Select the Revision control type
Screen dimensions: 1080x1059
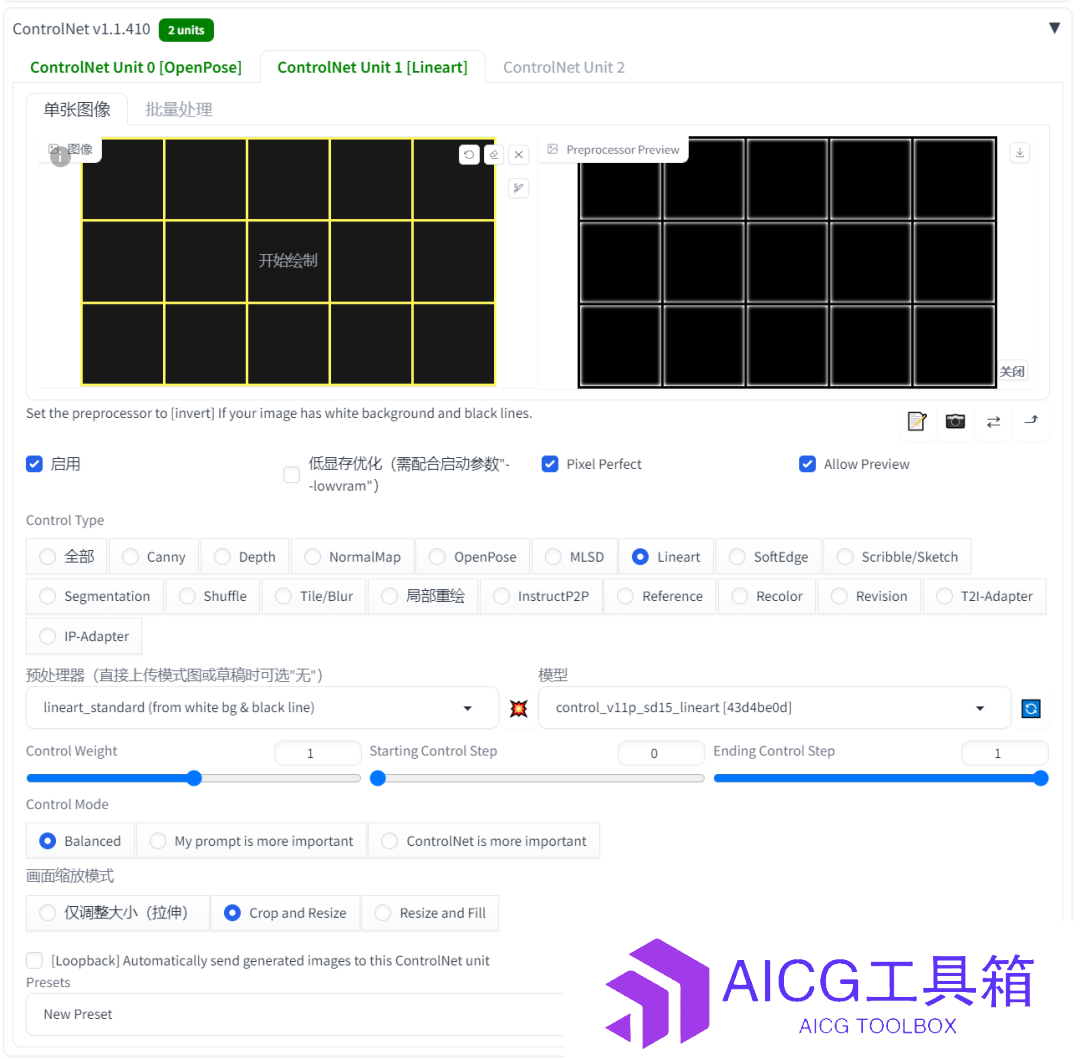tap(869, 596)
